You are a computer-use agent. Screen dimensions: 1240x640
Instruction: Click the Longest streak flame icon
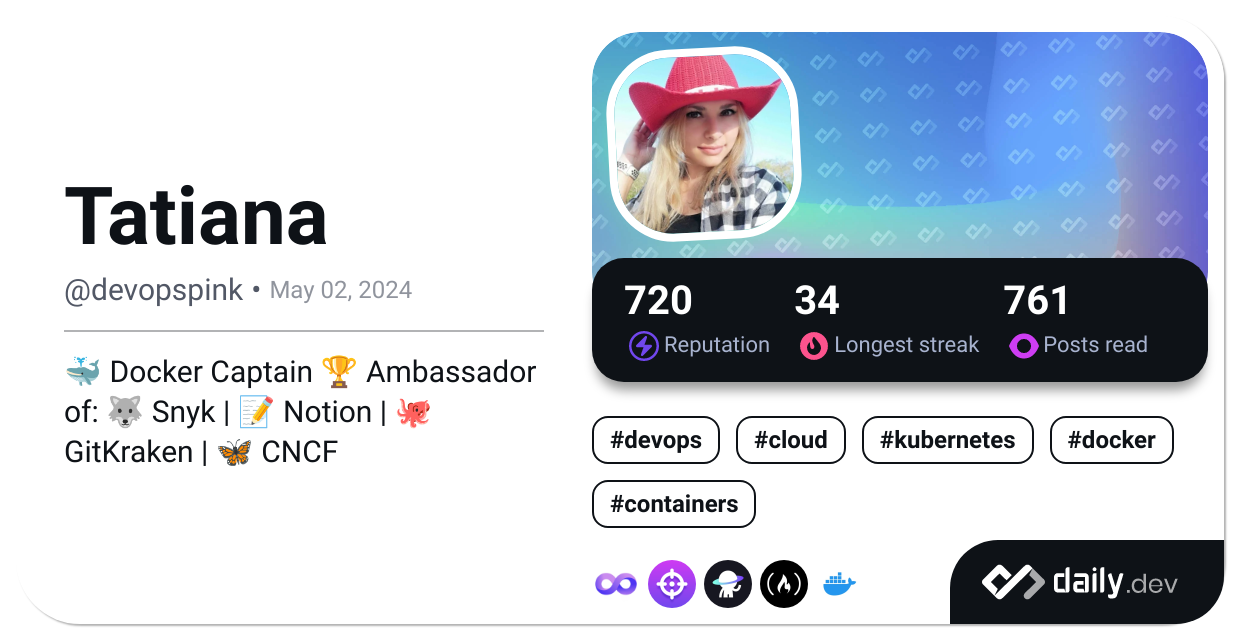813,345
